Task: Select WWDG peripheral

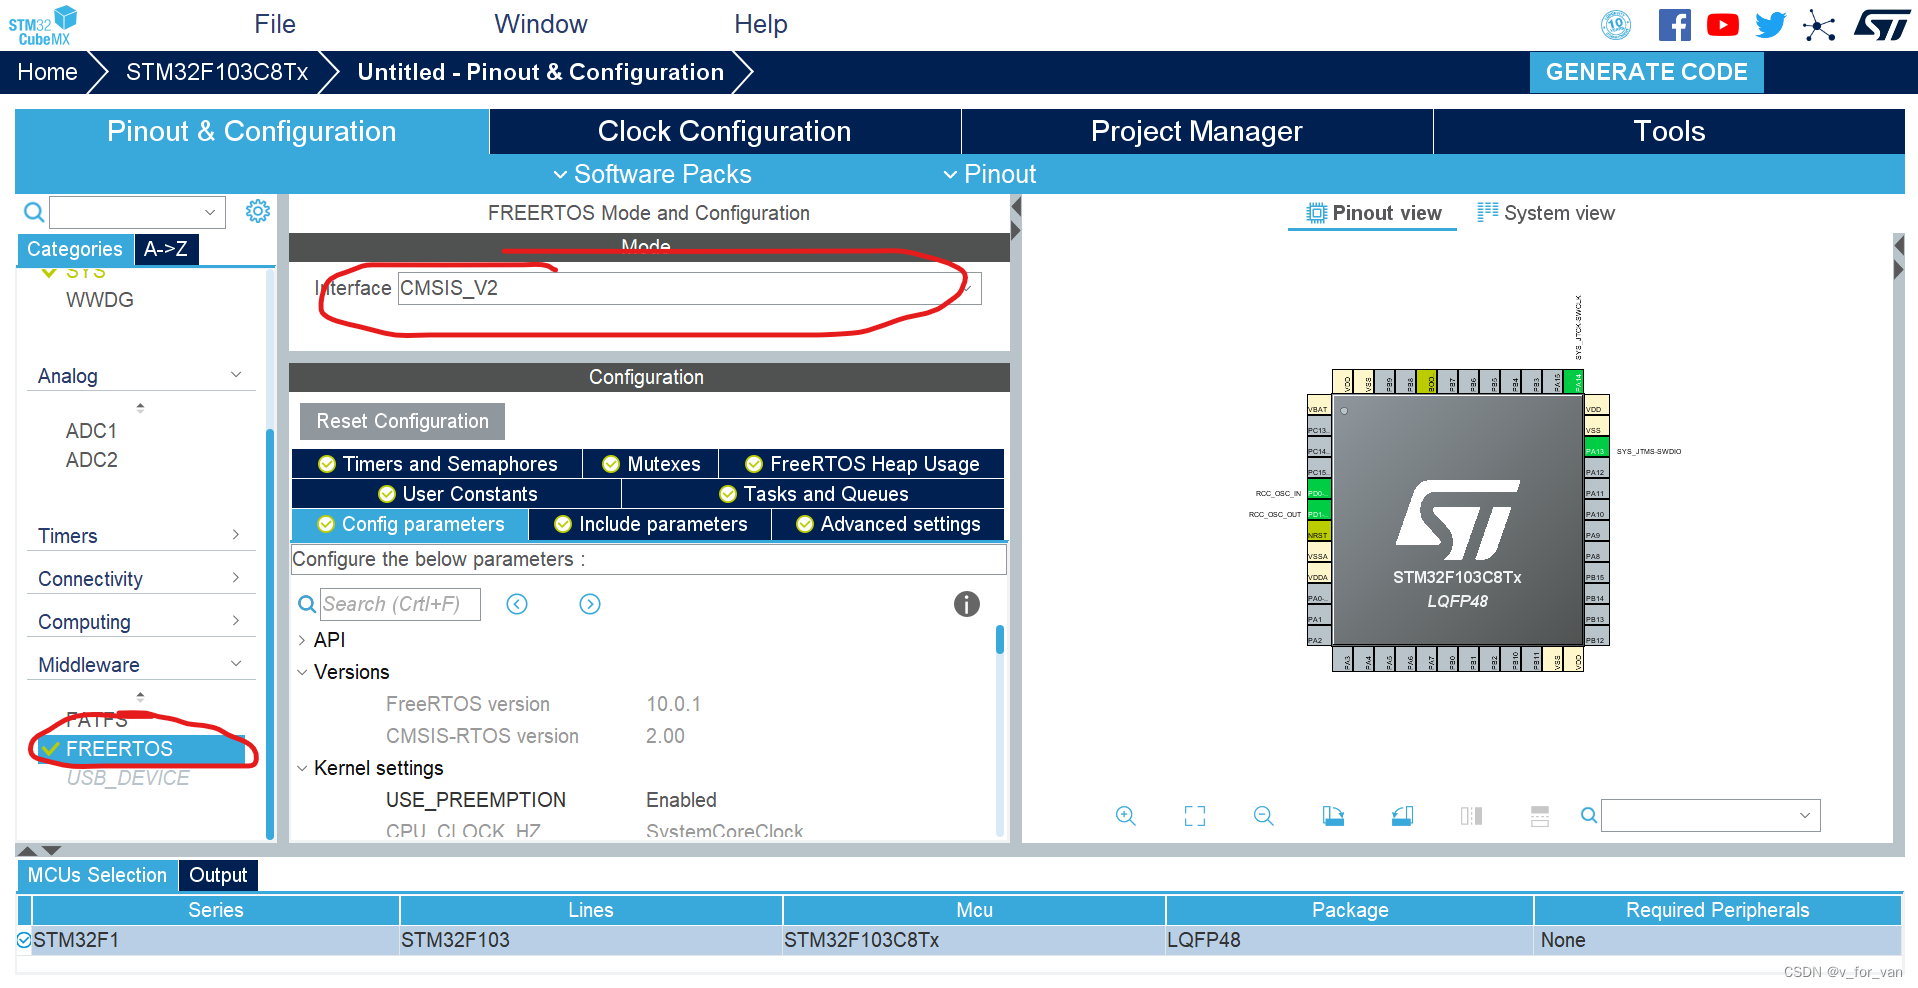Action: [100, 300]
